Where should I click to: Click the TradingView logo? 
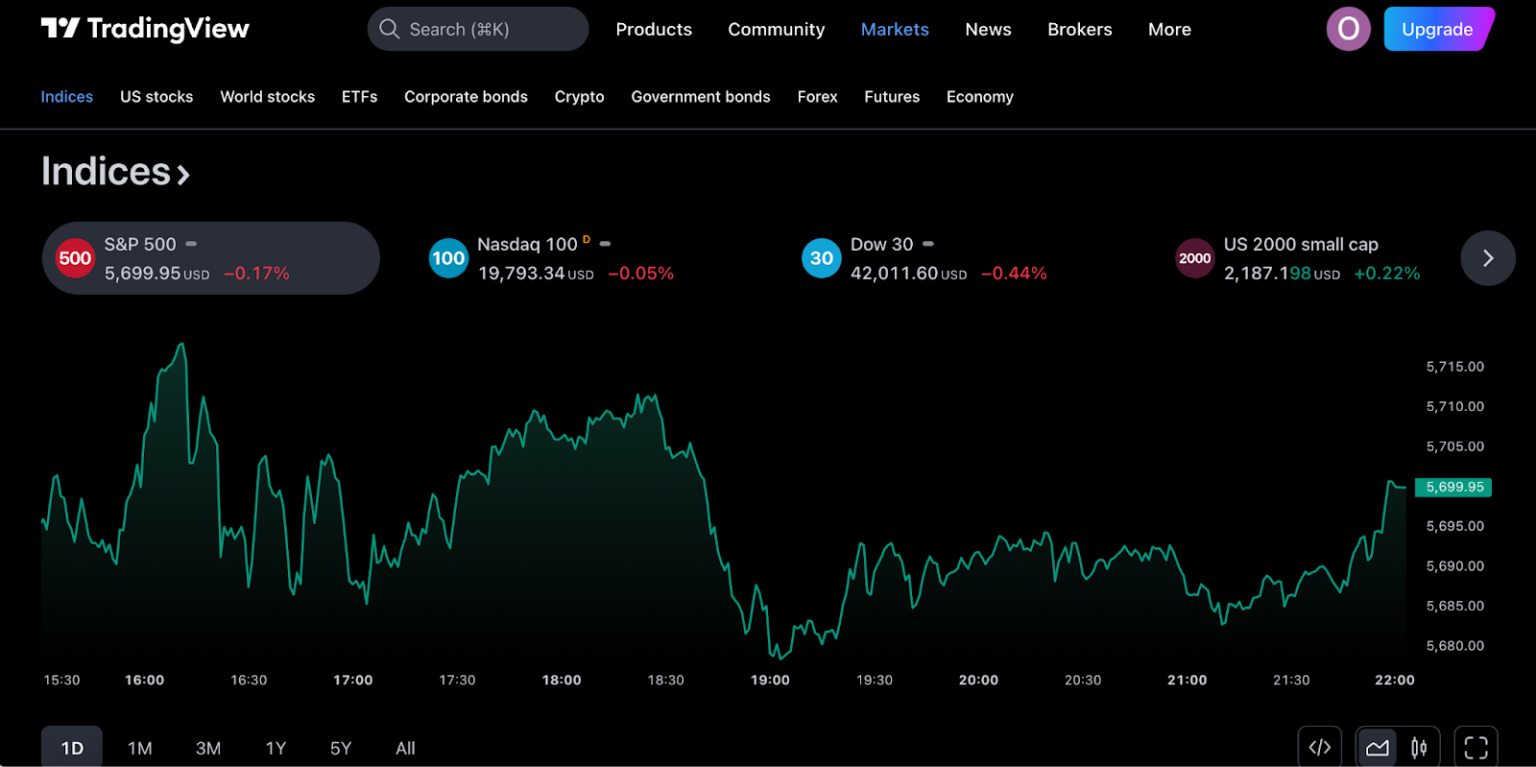[145, 29]
